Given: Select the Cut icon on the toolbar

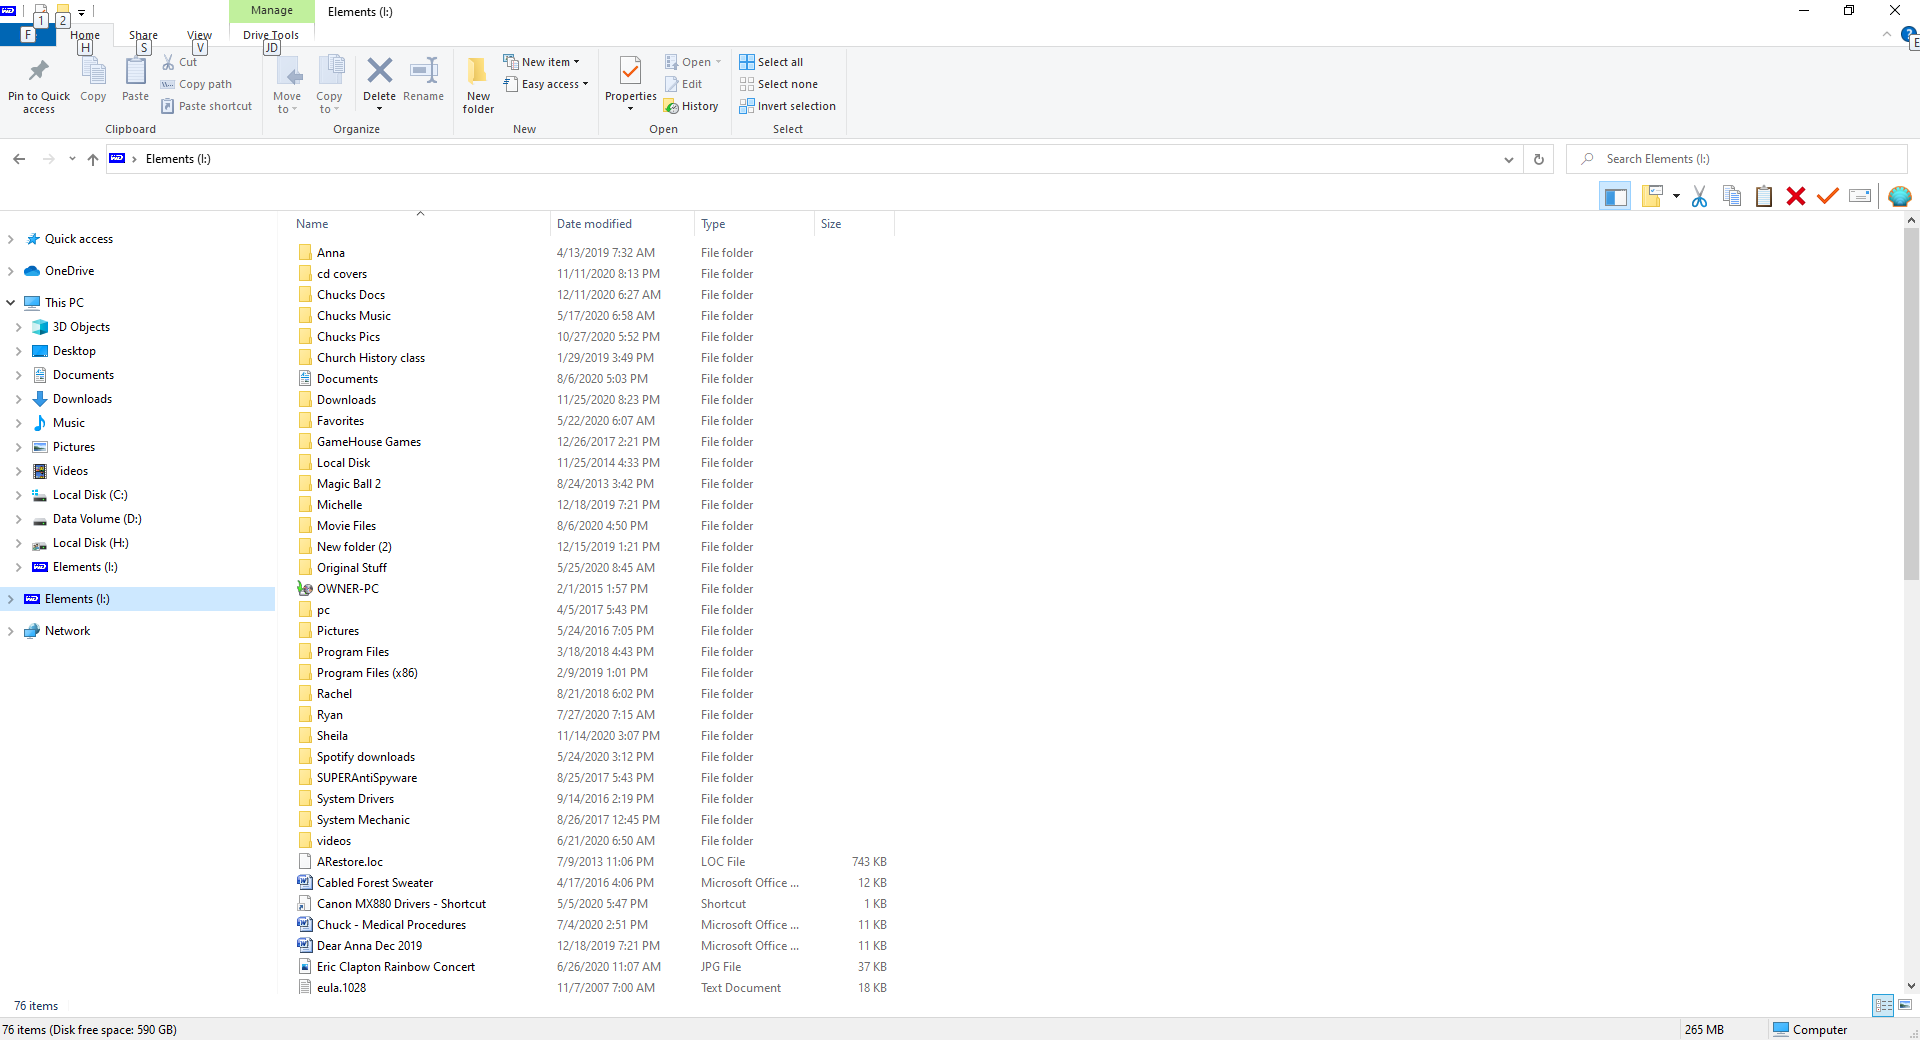Looking at the screenshot, I should pos(1699,196).
